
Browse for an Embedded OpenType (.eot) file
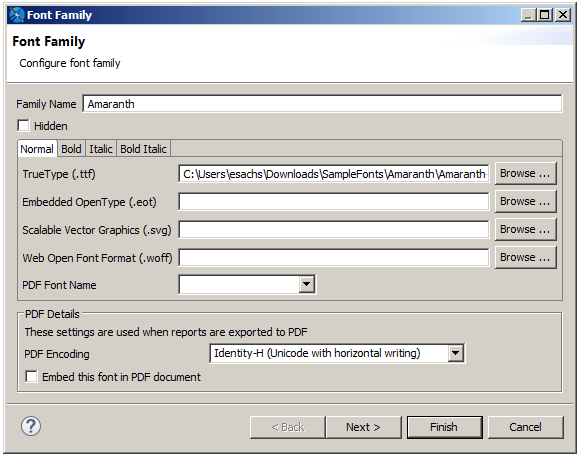(x=525, y=201)
